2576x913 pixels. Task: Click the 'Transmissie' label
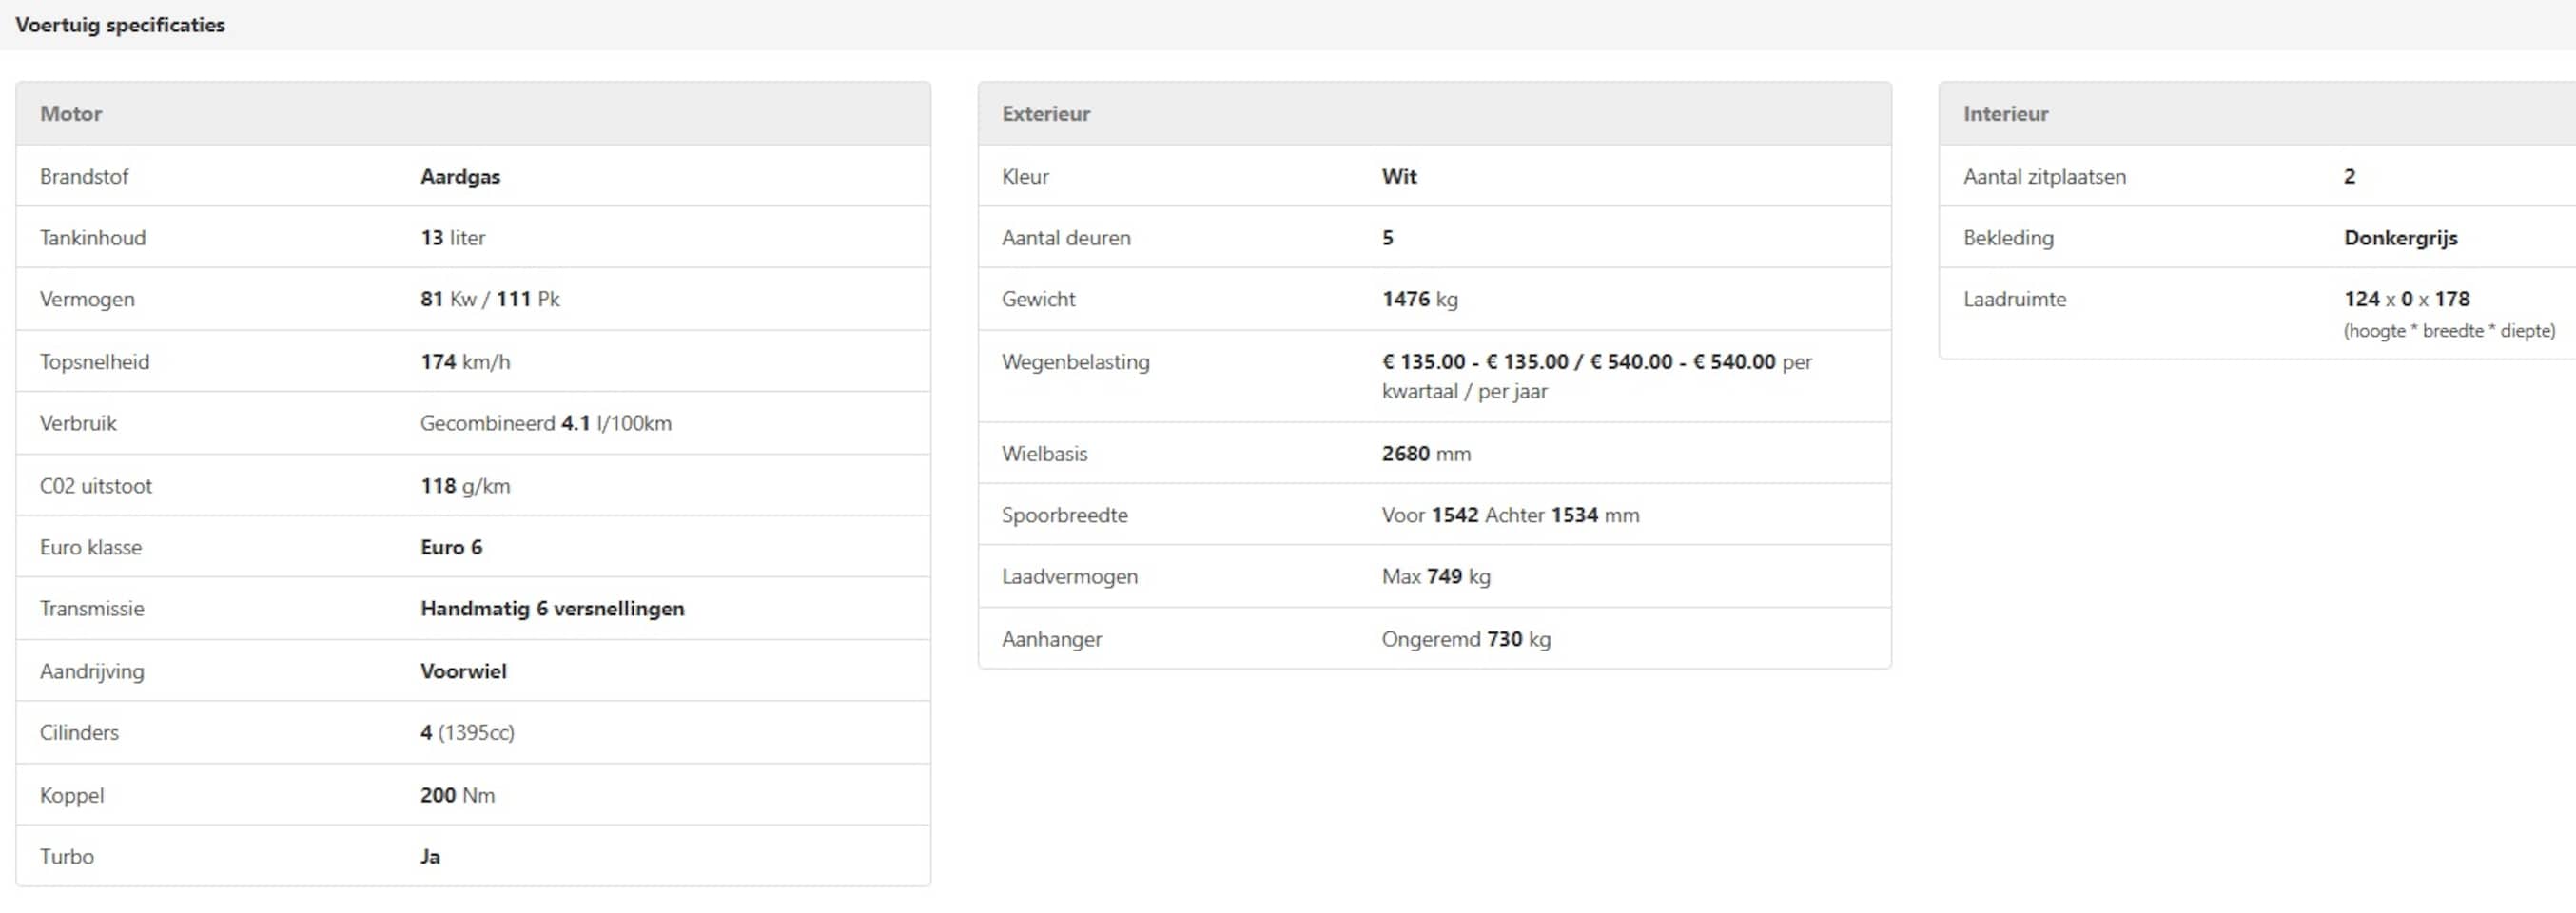[x=92, y=608]
